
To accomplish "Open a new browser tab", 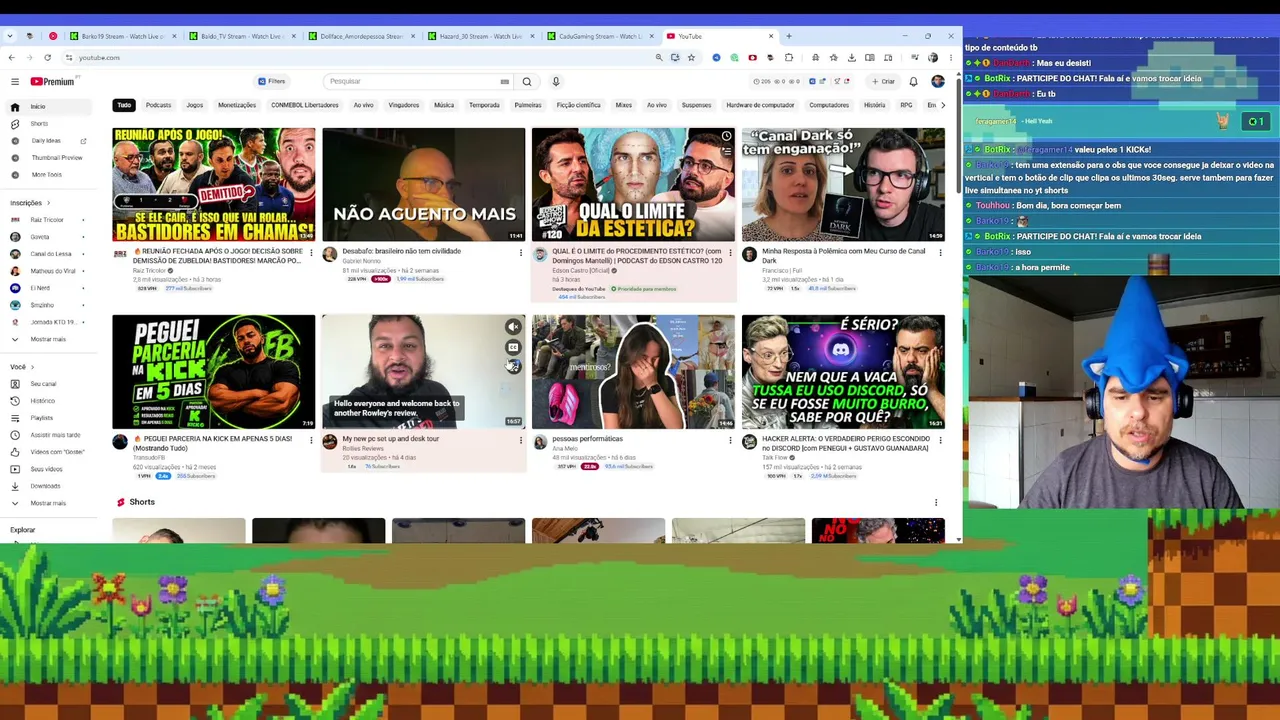I will tap(789, 36).
